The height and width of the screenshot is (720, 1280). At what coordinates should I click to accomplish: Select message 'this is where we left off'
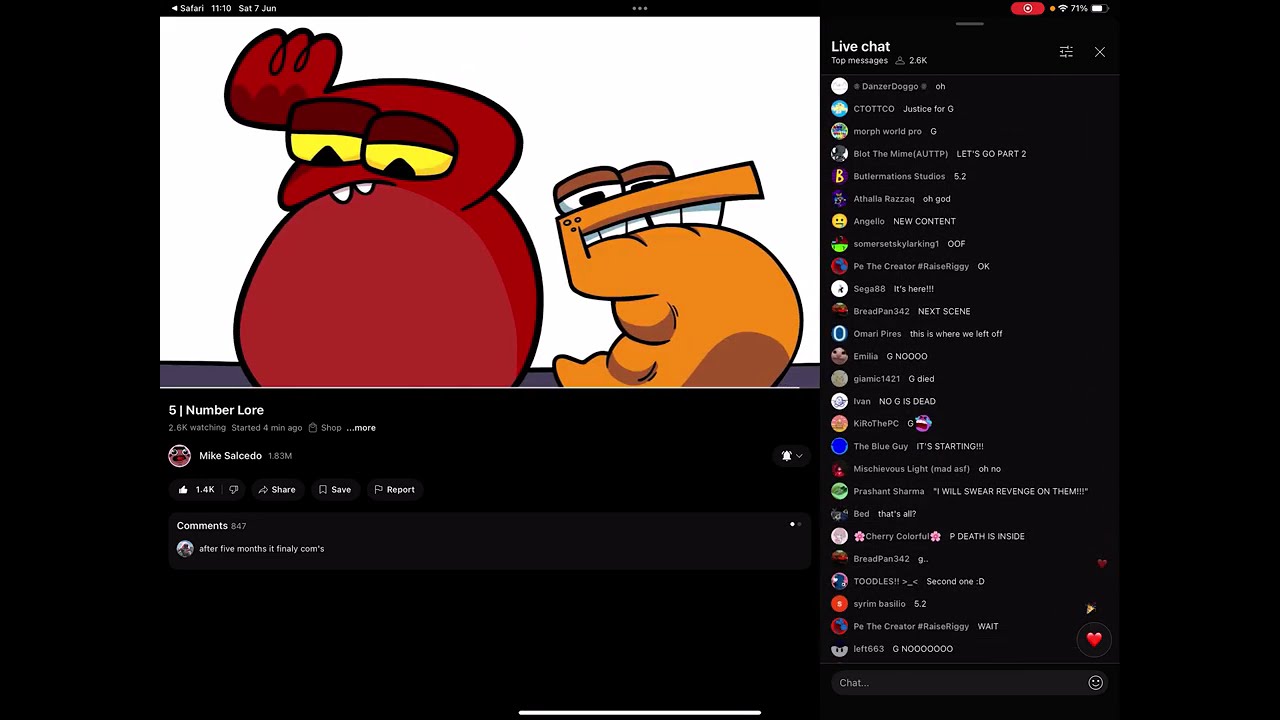956,334
